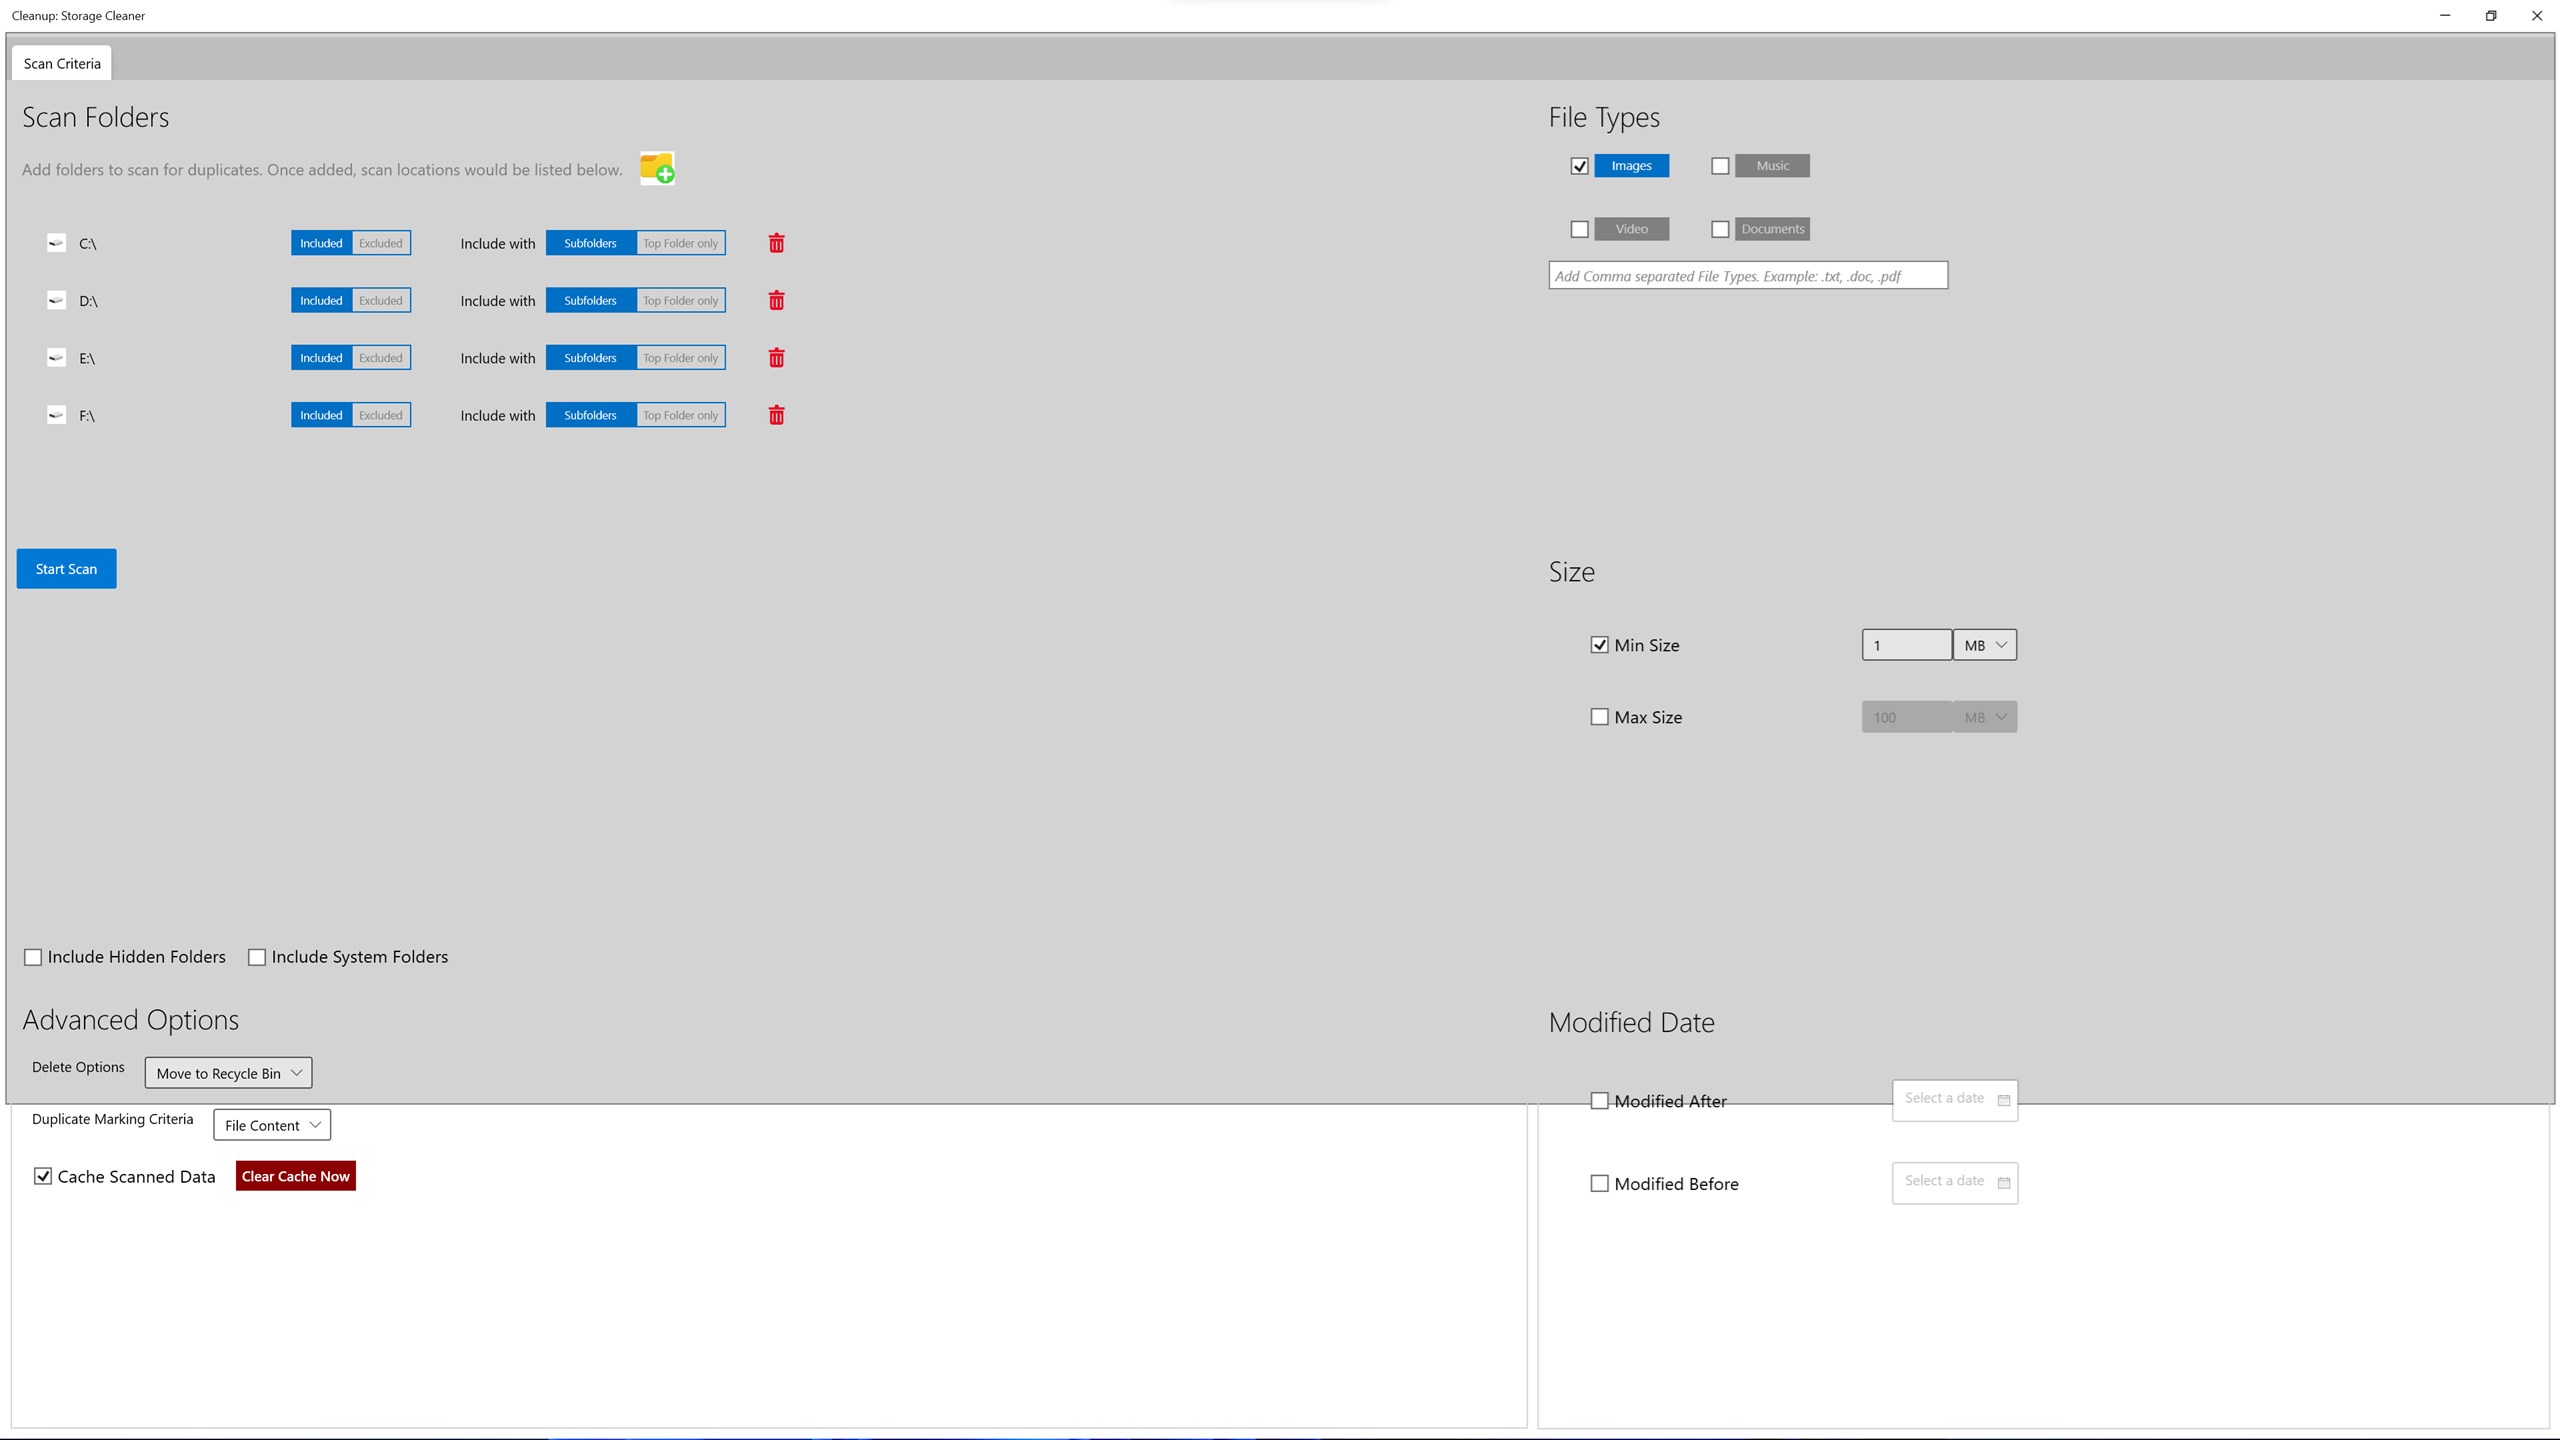Expand the Delete Options dropdown
The width and height of the screenshot is (2560, 1440).
(x=228, y=1073)
